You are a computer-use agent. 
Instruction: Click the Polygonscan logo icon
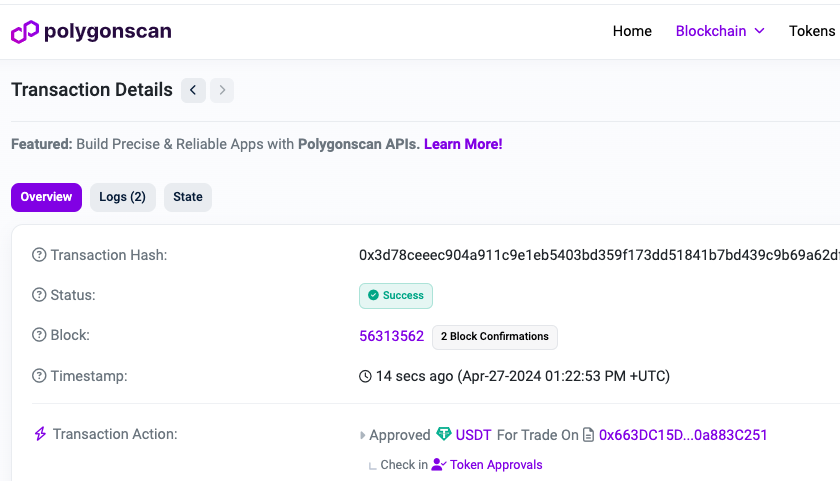25,32
